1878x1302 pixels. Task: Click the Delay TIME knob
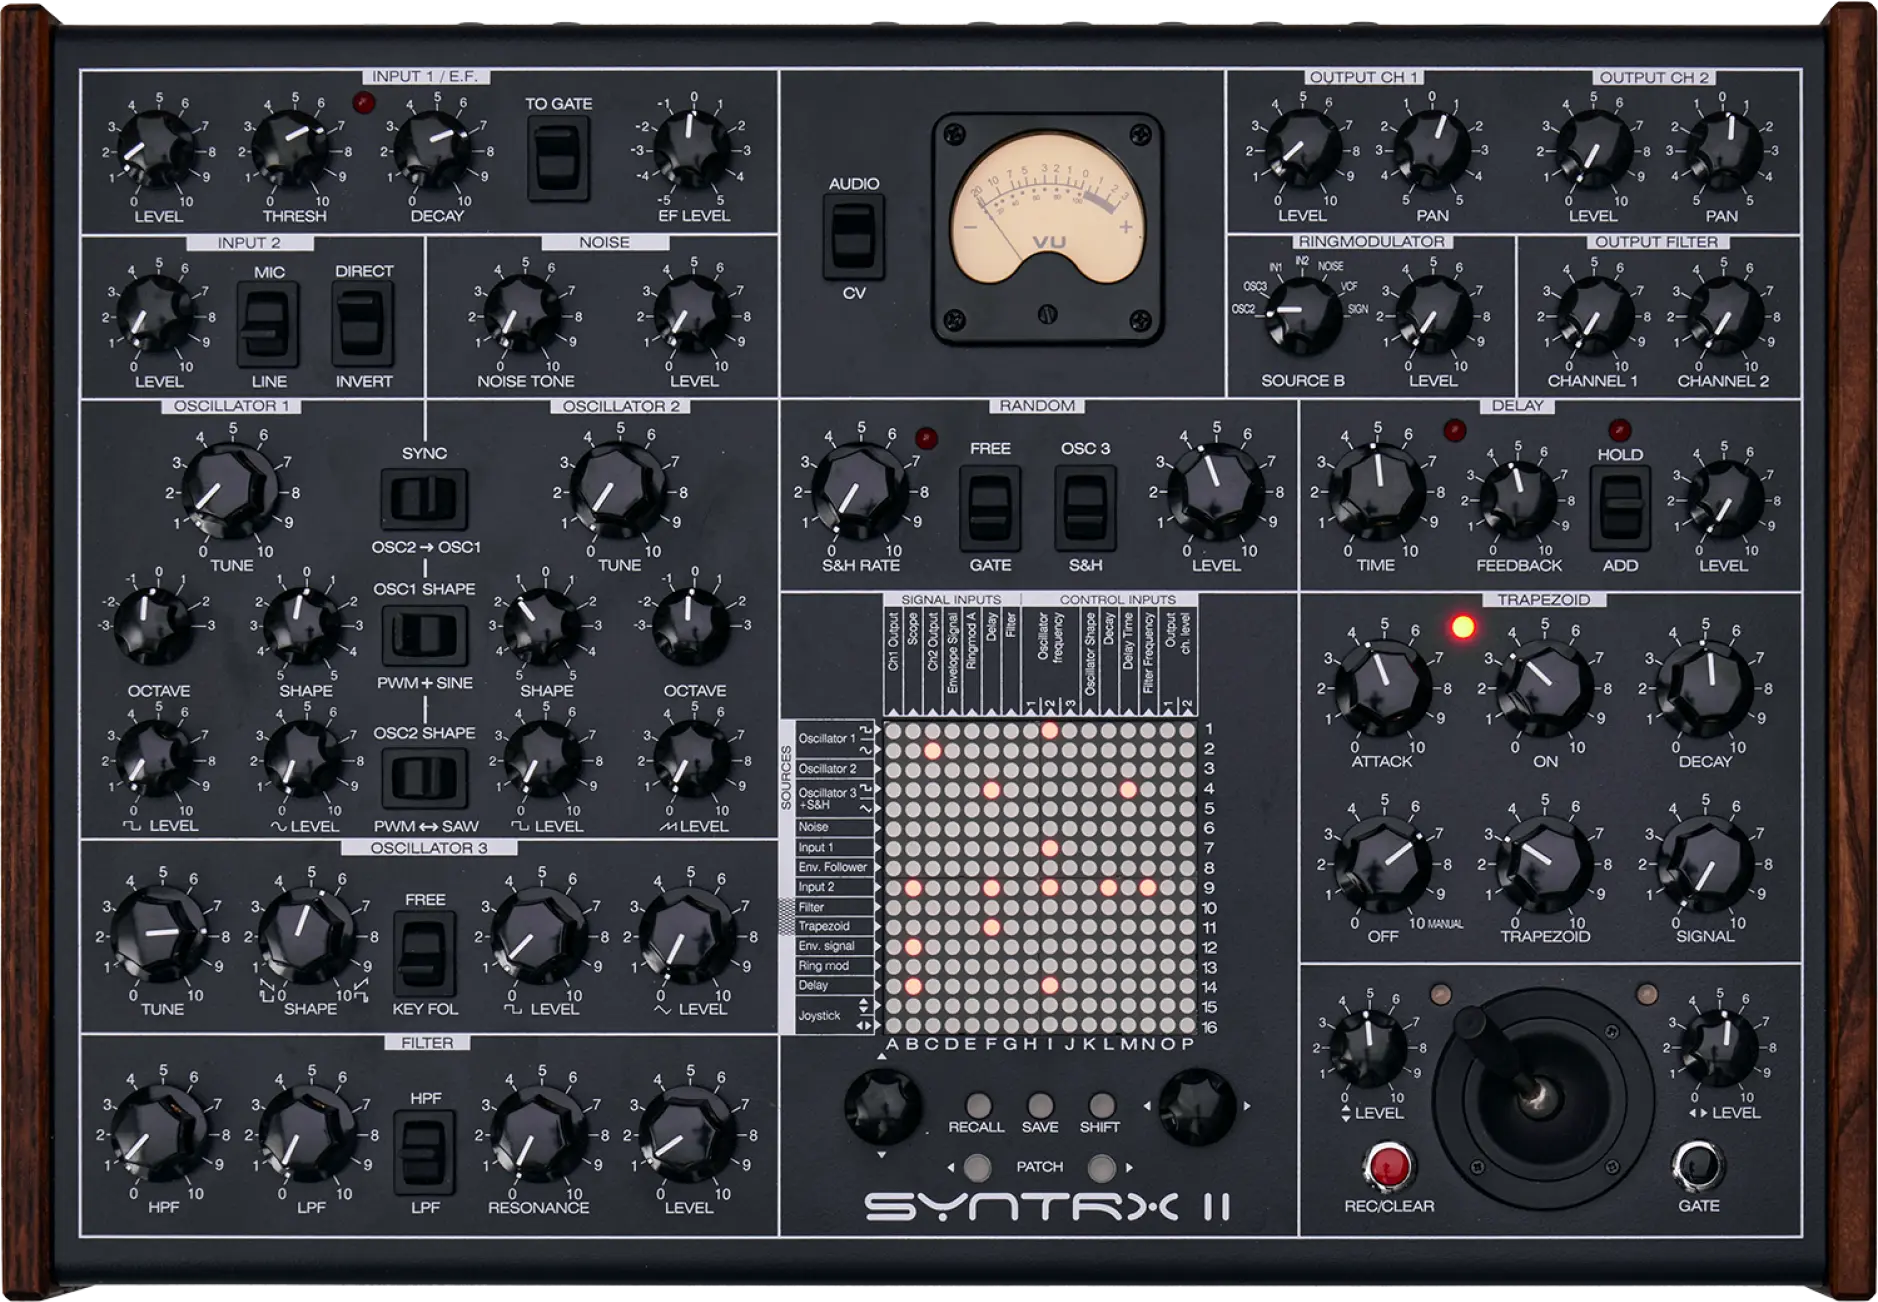point(1377,491)
